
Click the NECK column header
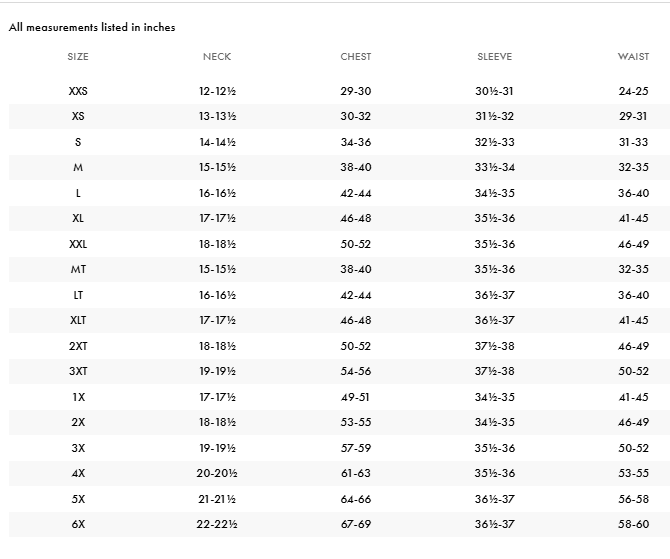pyautogui.click(x=217, y=56)
